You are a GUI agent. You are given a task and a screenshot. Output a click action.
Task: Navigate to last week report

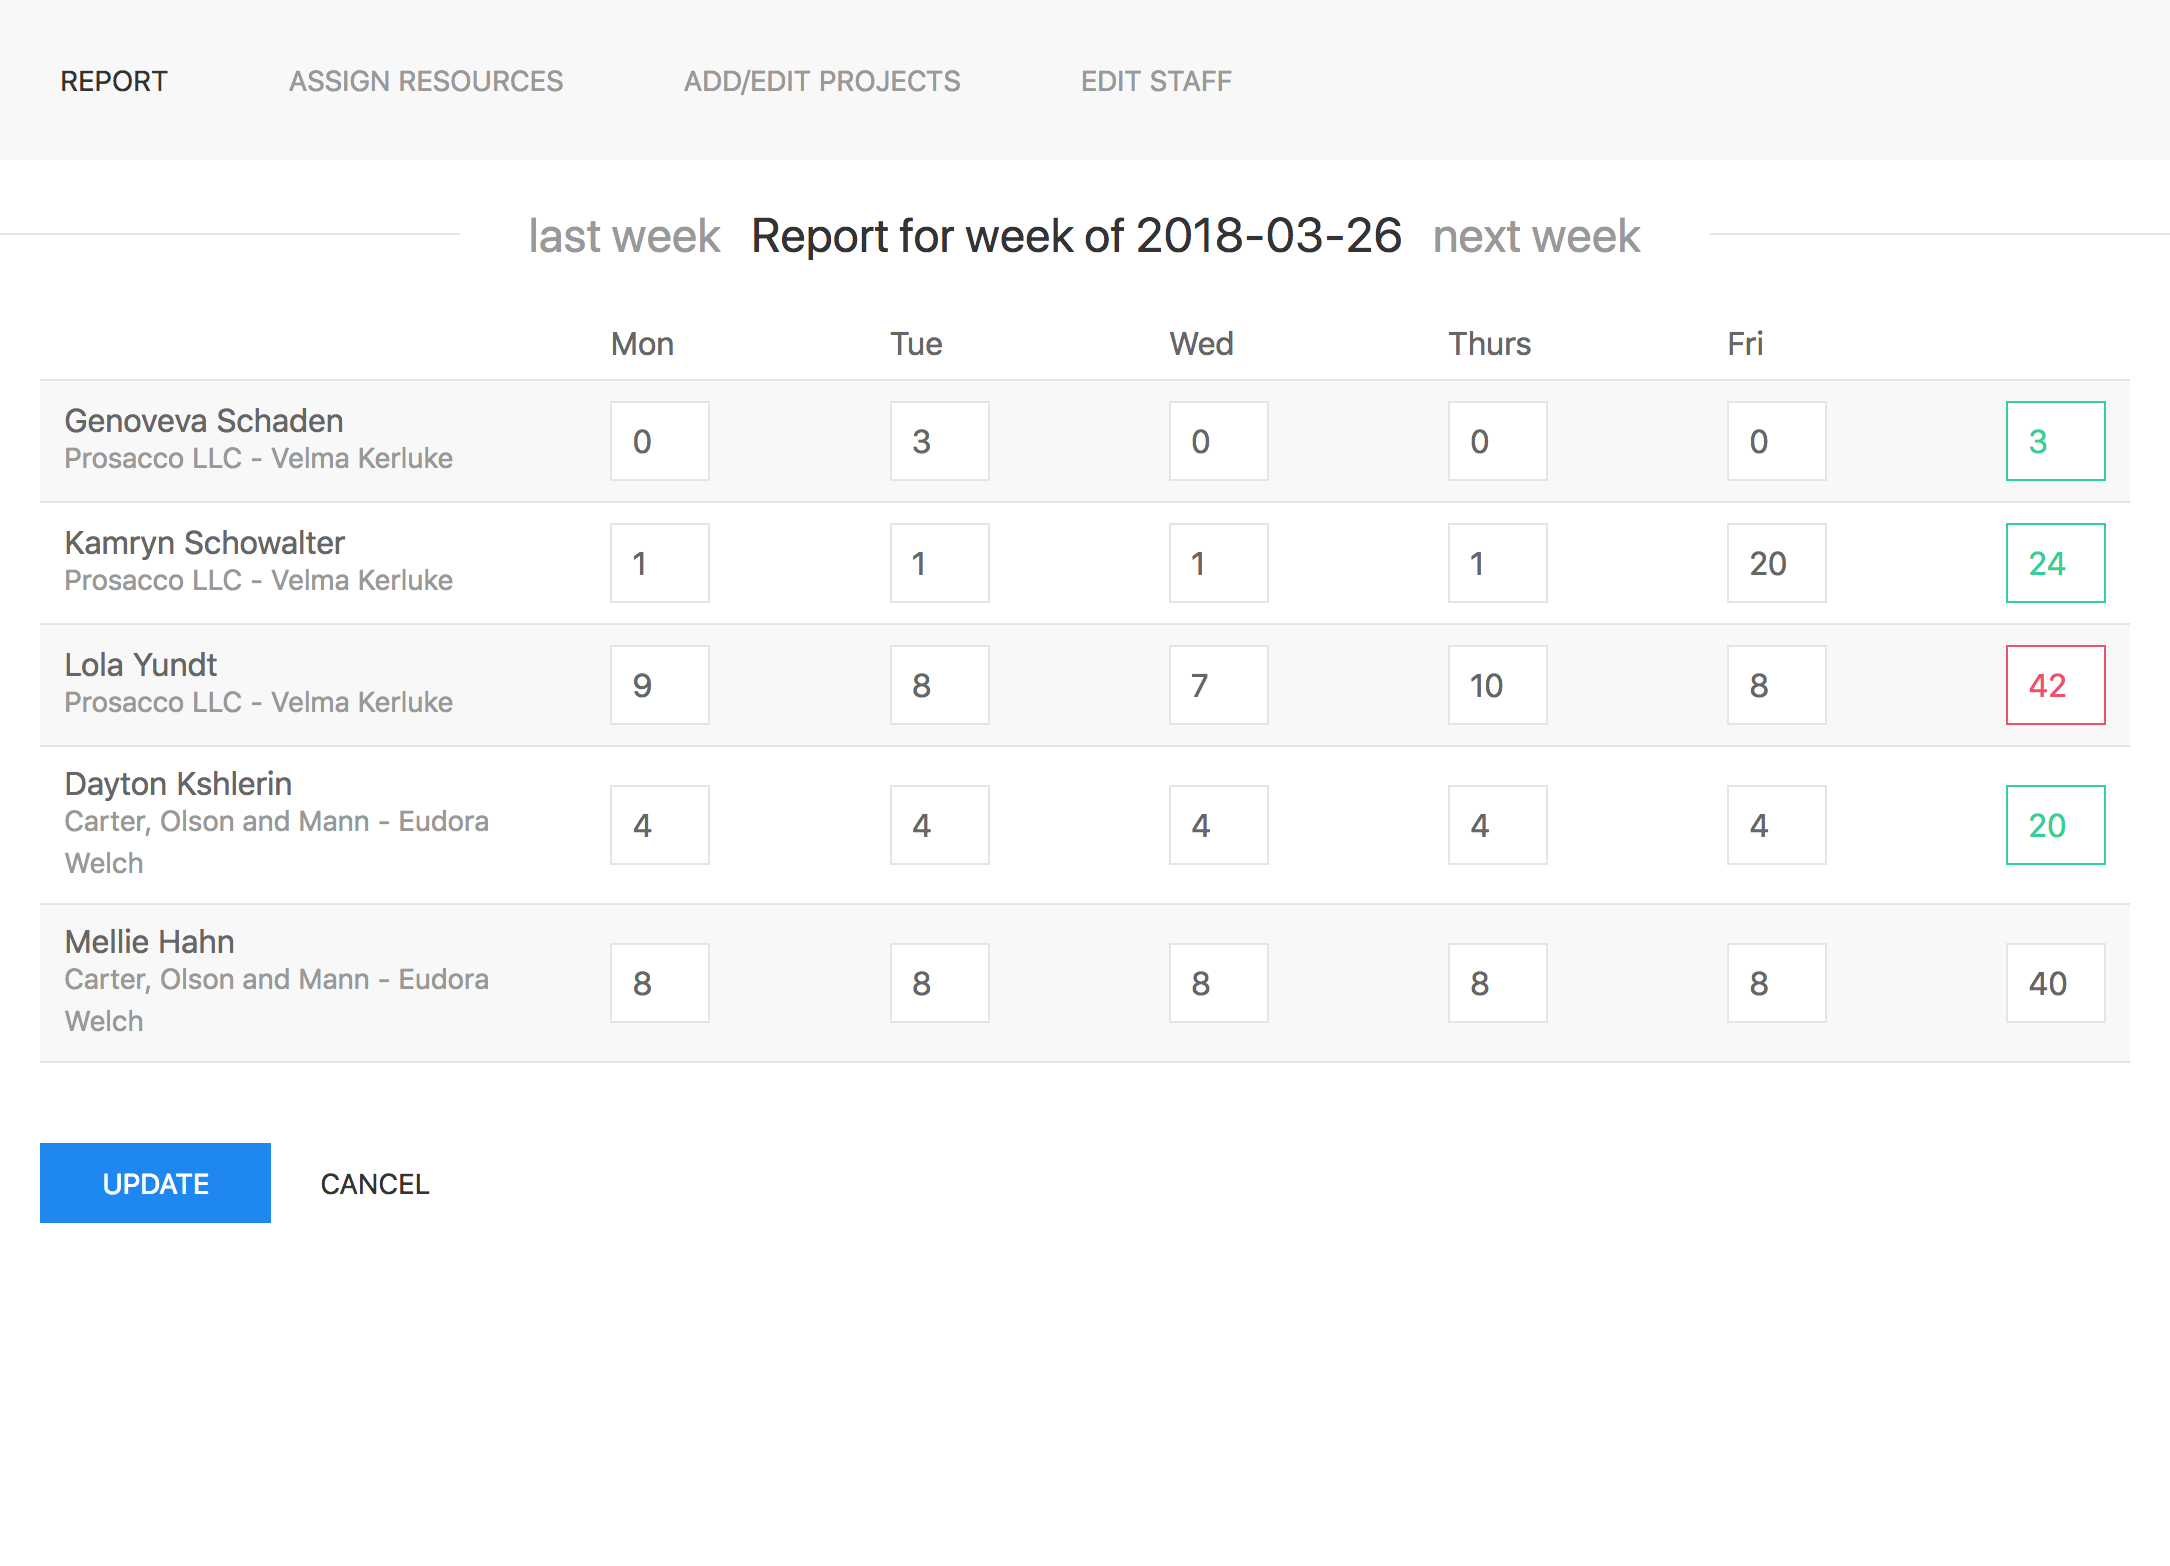624,236
